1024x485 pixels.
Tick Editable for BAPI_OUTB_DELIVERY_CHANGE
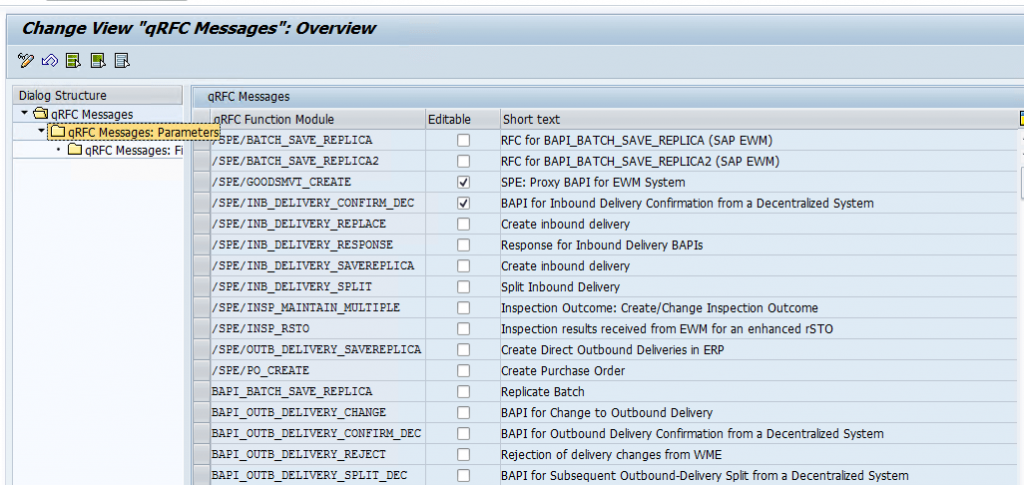click(x=463, y=413)
